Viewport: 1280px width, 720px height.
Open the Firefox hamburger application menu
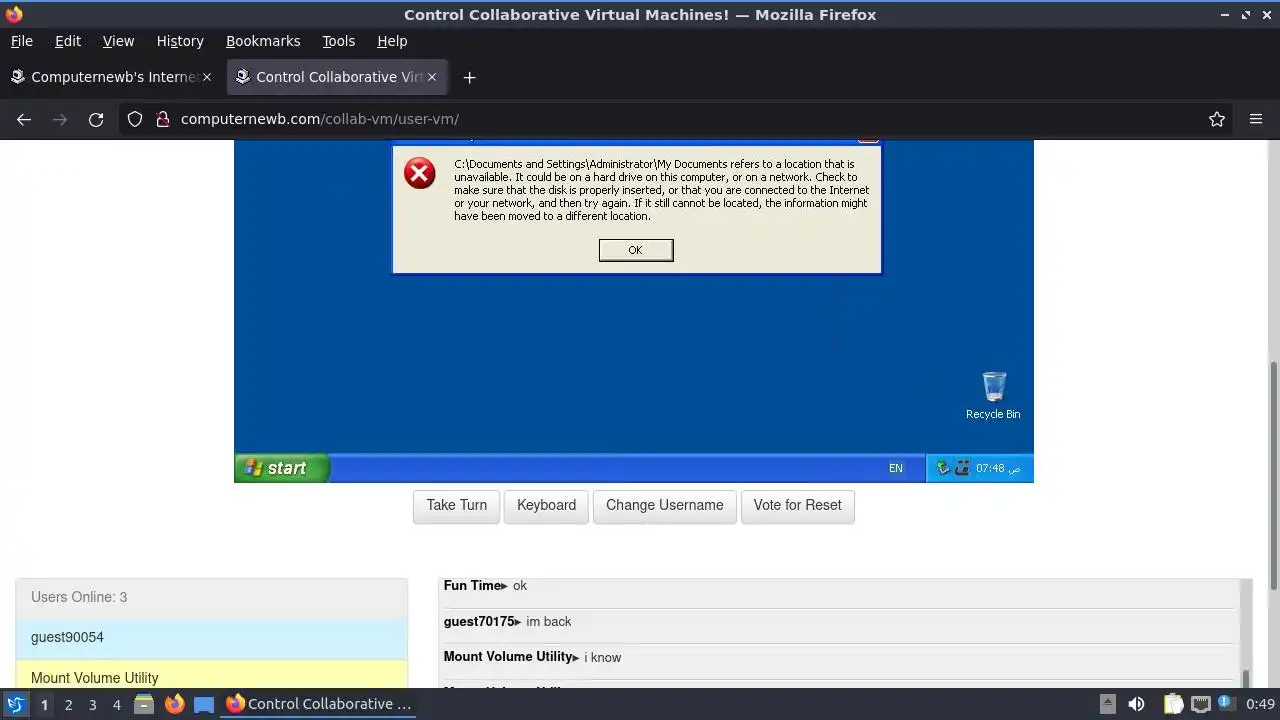click(x=1256, y=119)
